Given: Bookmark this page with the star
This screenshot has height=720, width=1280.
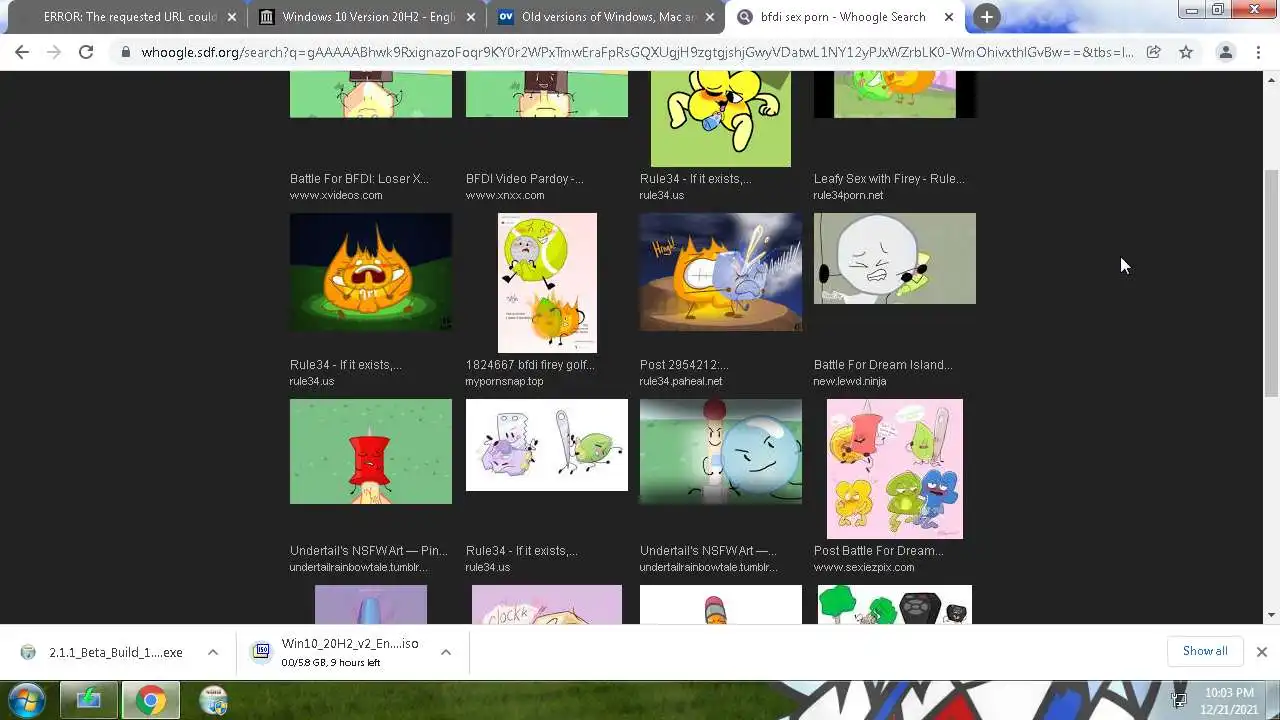Looking at the screenshot, I should (1186, 52).
